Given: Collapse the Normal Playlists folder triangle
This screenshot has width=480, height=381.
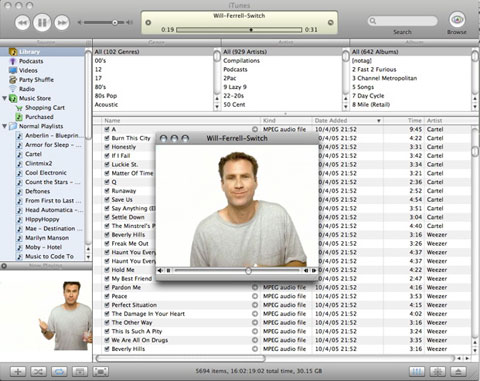Looking at the screenshot, I should point(4,126).
